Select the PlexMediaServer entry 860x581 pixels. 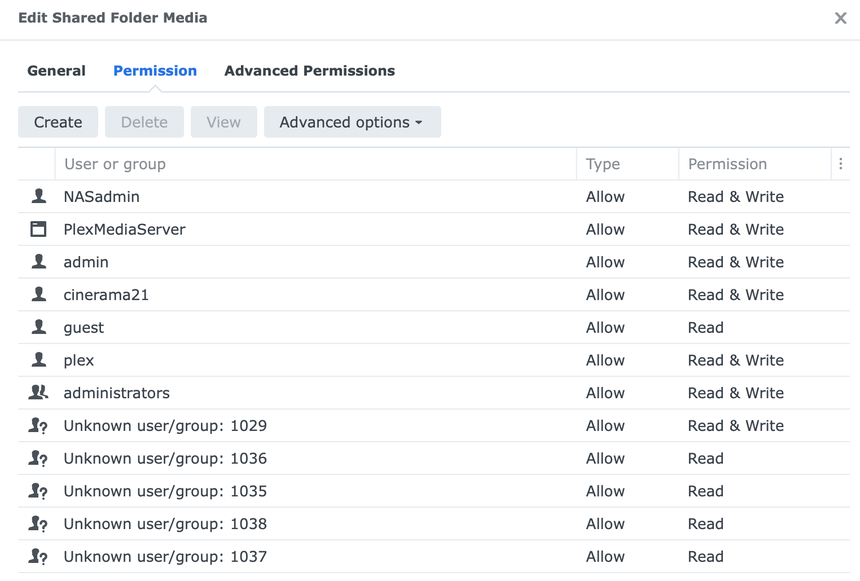coord(125,229)
